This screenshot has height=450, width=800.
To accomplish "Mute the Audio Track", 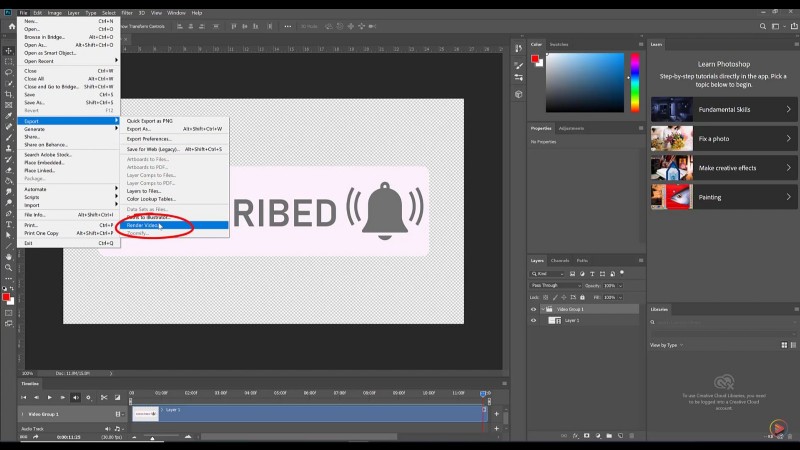I will click(x=108, y=429).
